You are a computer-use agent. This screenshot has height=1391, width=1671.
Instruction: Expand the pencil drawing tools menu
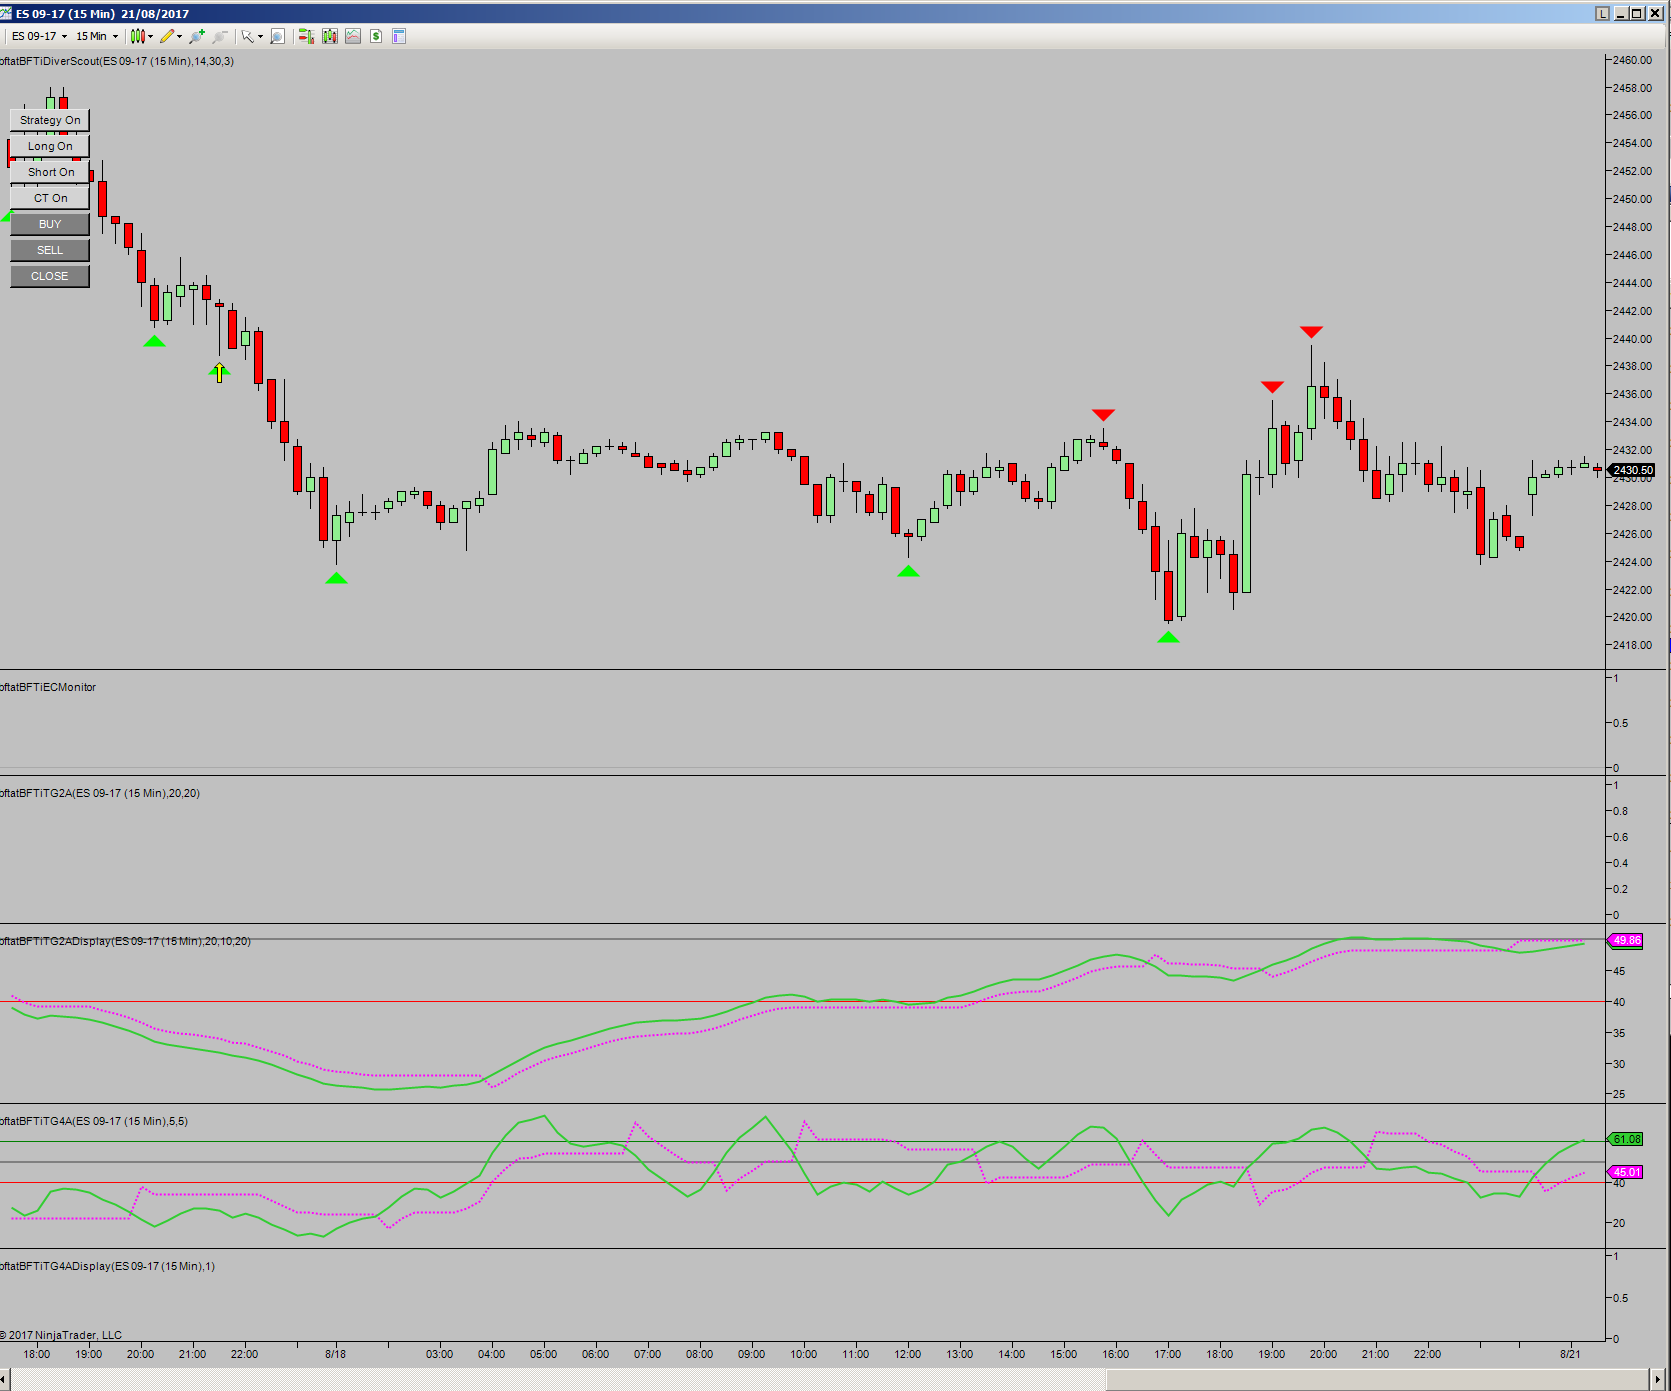171,36
